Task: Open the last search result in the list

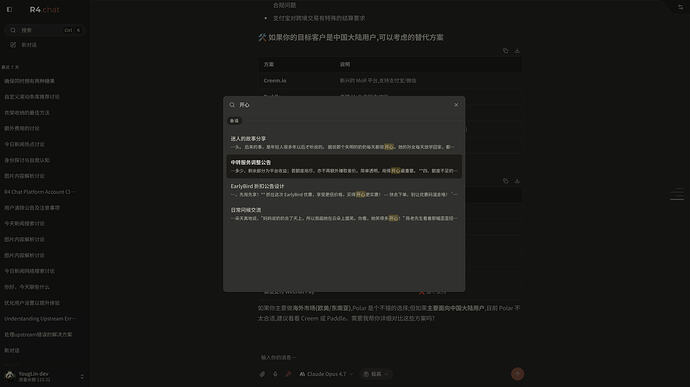Action: tap(344, 214)
